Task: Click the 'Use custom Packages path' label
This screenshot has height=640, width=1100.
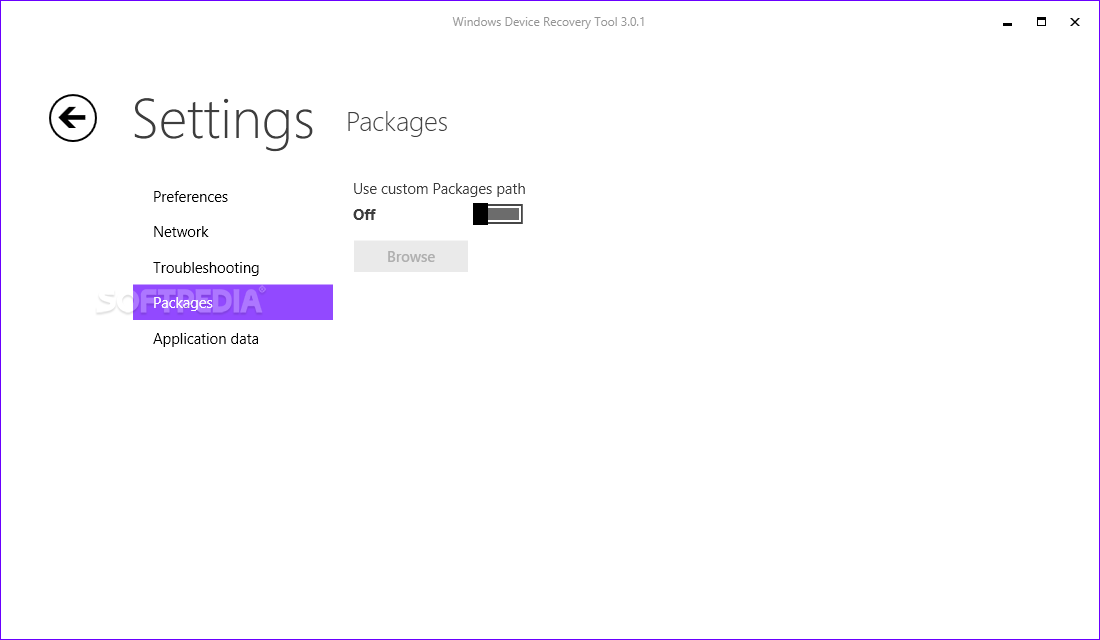Action: (439, 189)
